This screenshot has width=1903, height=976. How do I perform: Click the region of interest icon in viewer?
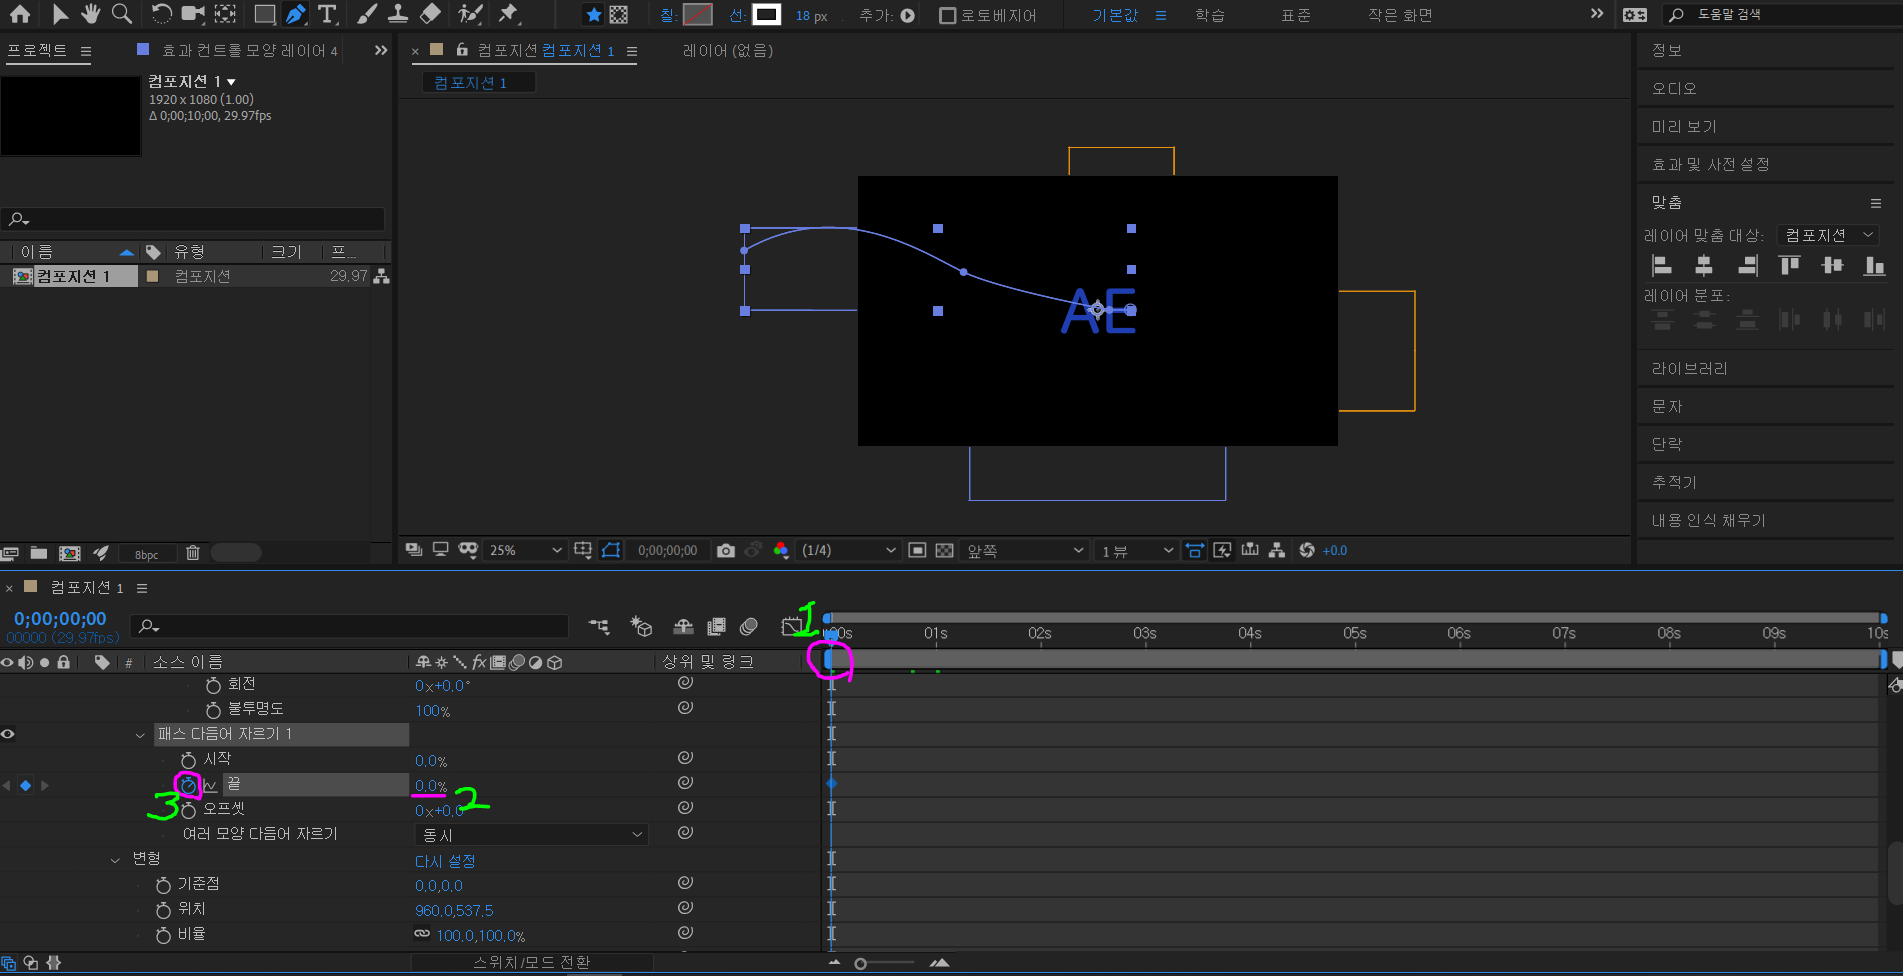(917, 551)
